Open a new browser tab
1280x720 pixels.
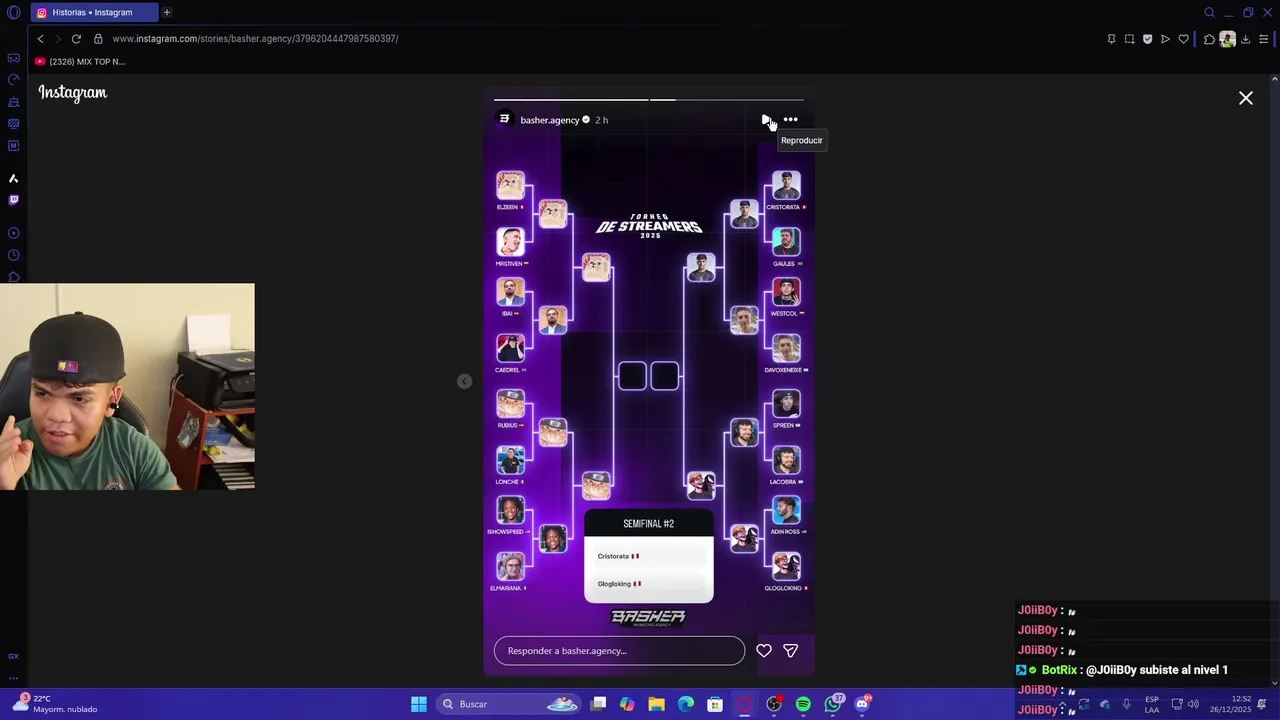click(167, 12)
